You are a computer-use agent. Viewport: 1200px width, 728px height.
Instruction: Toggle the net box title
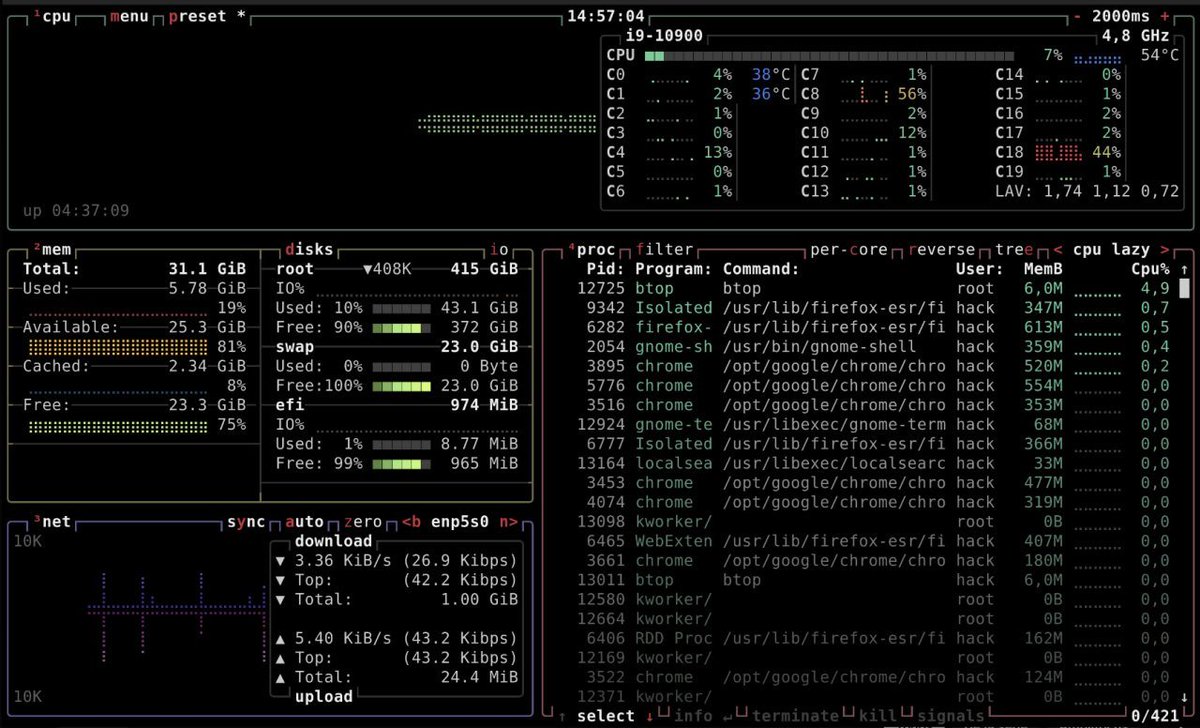[x=53, y=522]
